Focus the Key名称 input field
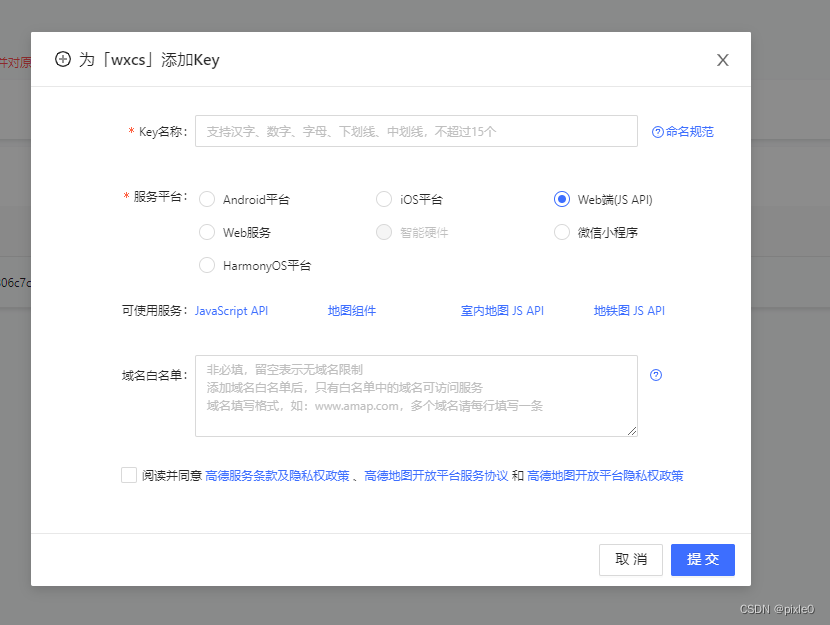This screenshot has height=625, width=830. [x=416, y=131]
